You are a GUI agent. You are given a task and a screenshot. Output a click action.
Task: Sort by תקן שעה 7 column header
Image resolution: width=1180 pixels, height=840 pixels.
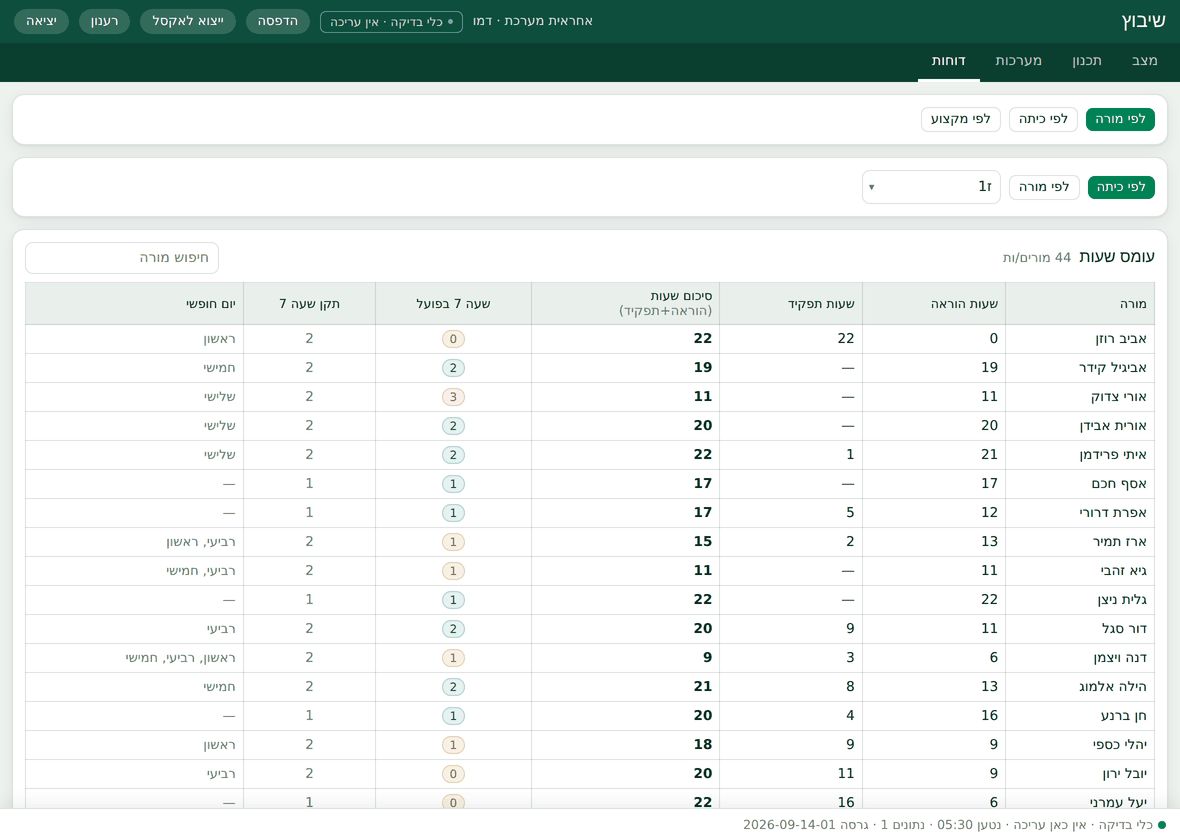click(309, 304)
